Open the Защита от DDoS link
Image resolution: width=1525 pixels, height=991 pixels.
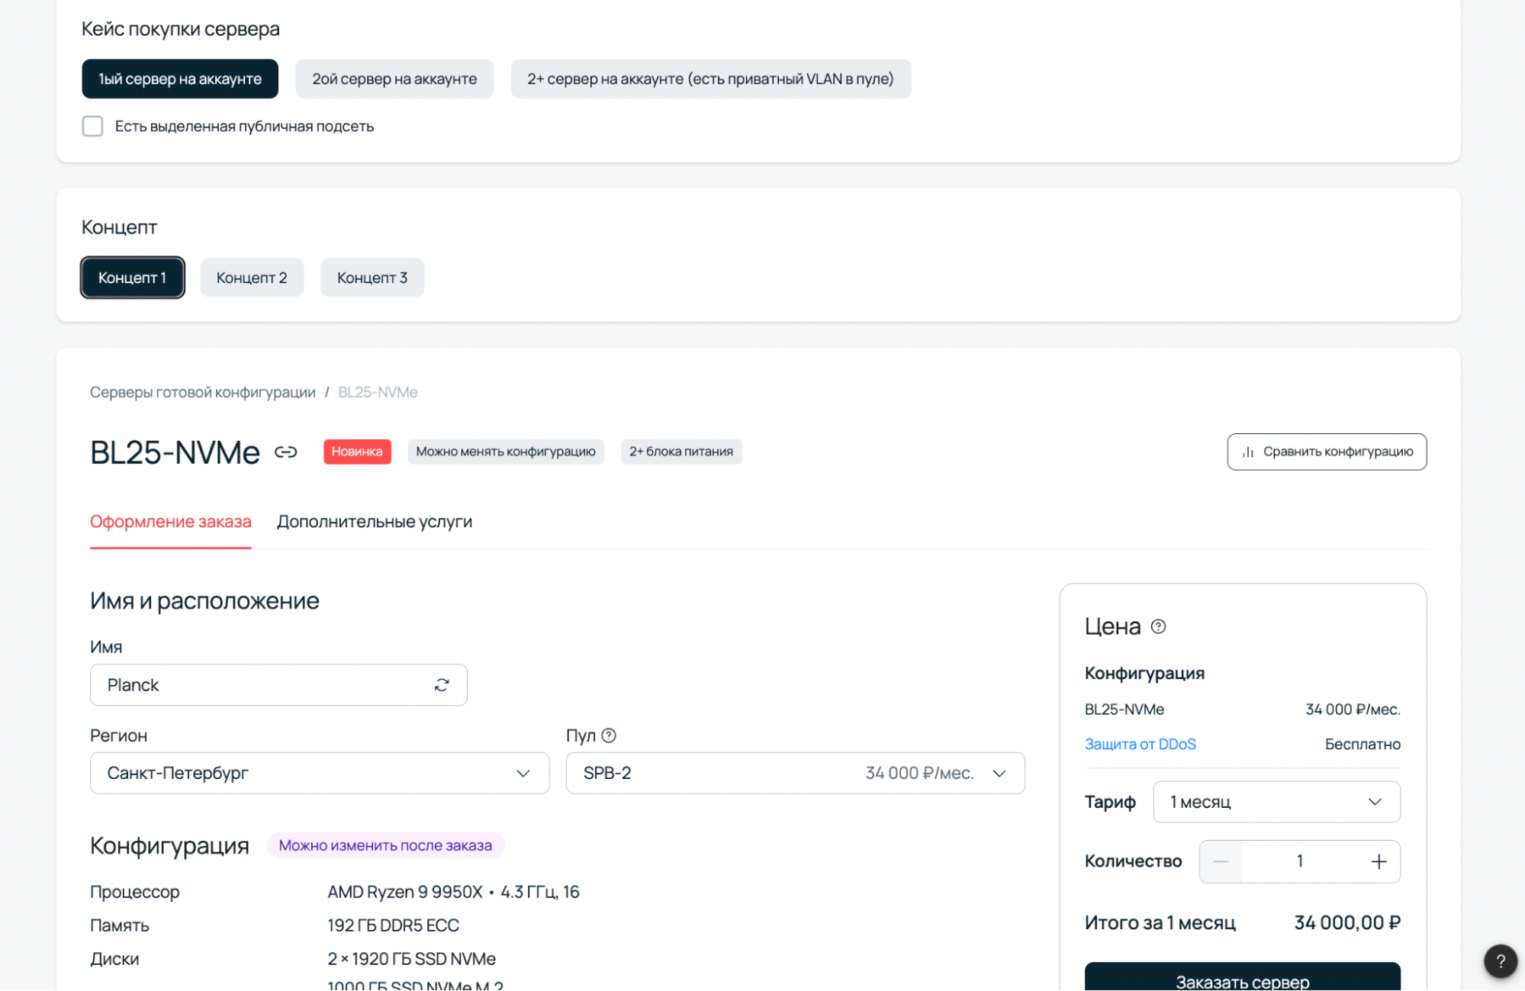[x=1140, y=744]
